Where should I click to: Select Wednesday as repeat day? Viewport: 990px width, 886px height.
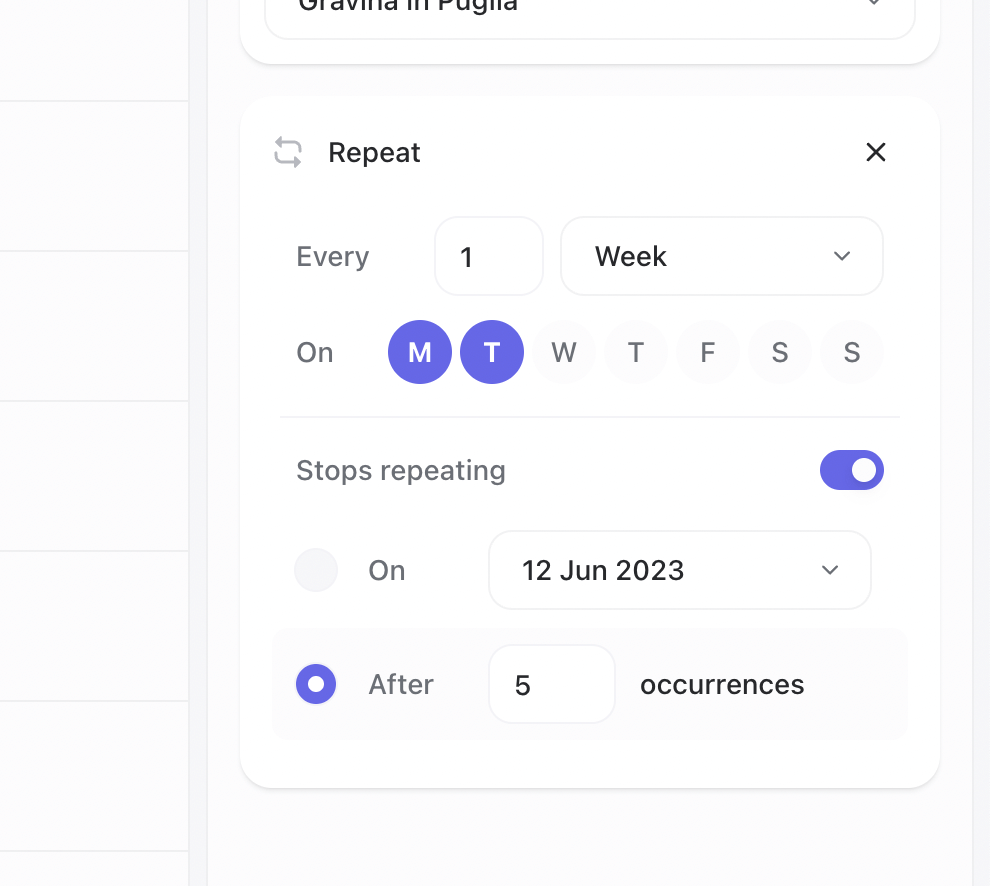564,352
